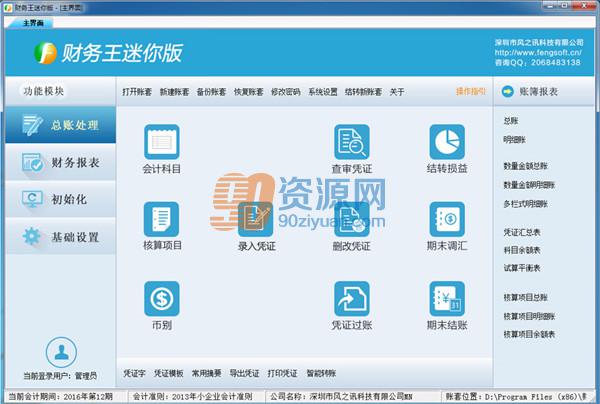Open the 总账 report
Screen dimensions: 600x404
click(x=511, y=121)
